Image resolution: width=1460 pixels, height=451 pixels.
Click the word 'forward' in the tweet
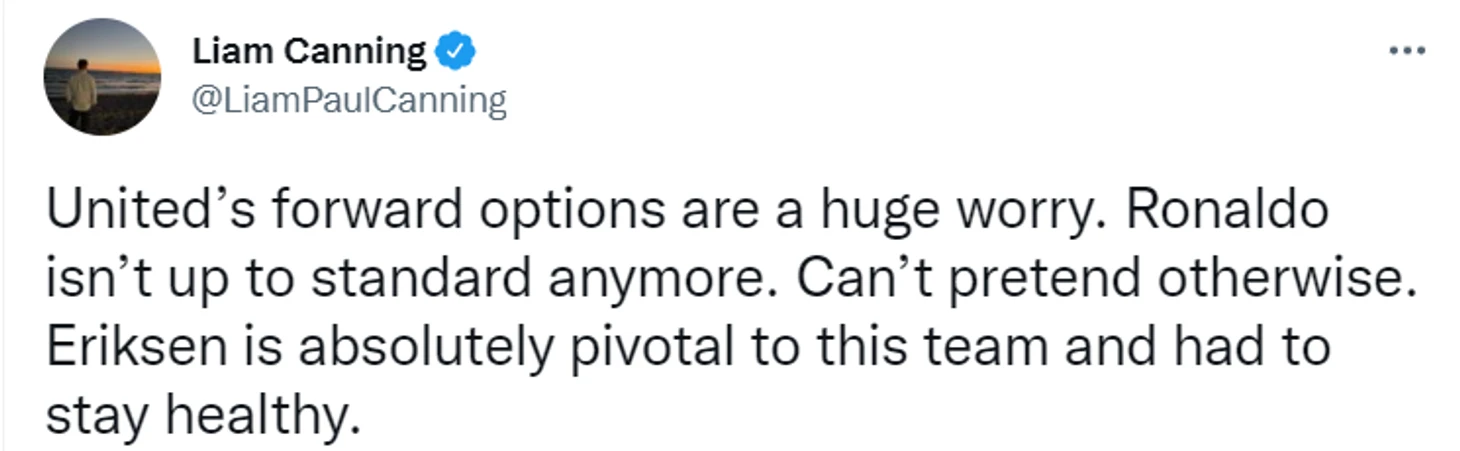pos(336,212)
